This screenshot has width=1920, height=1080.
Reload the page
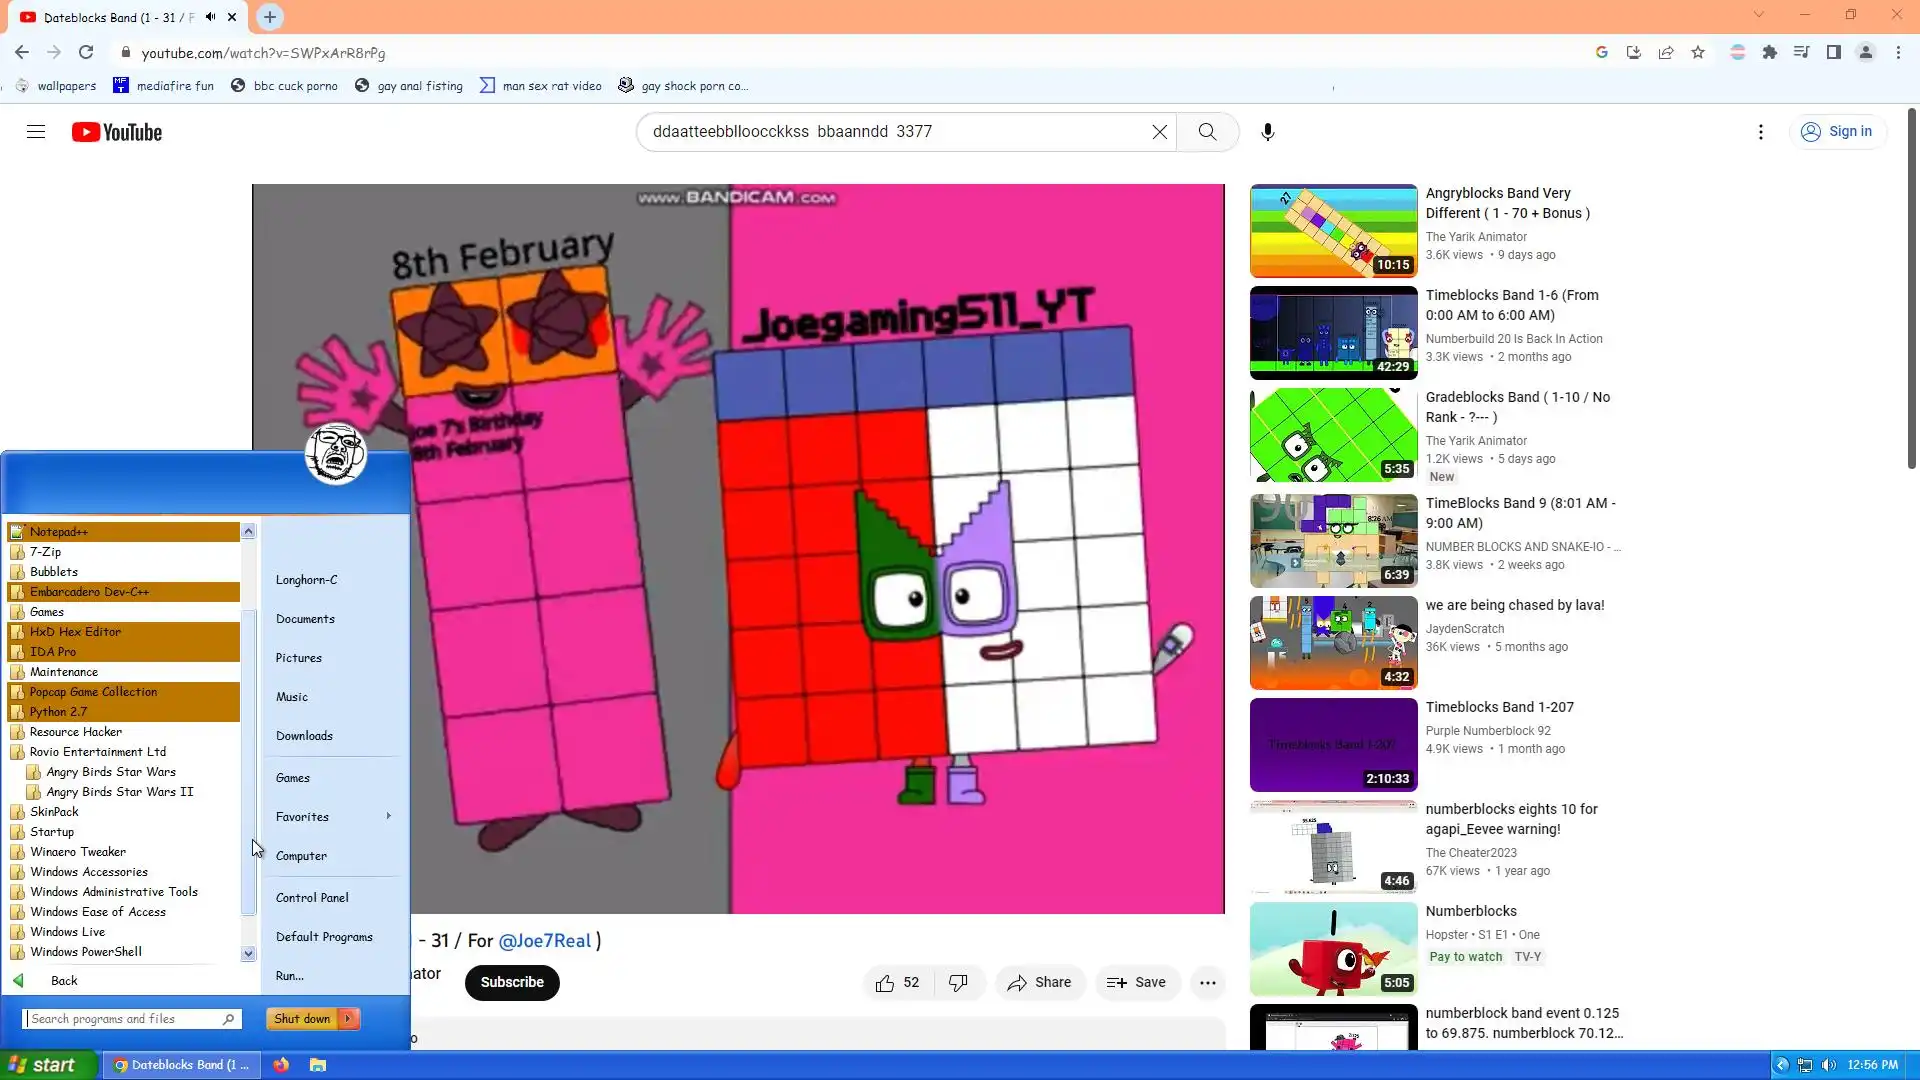[86, 53]
